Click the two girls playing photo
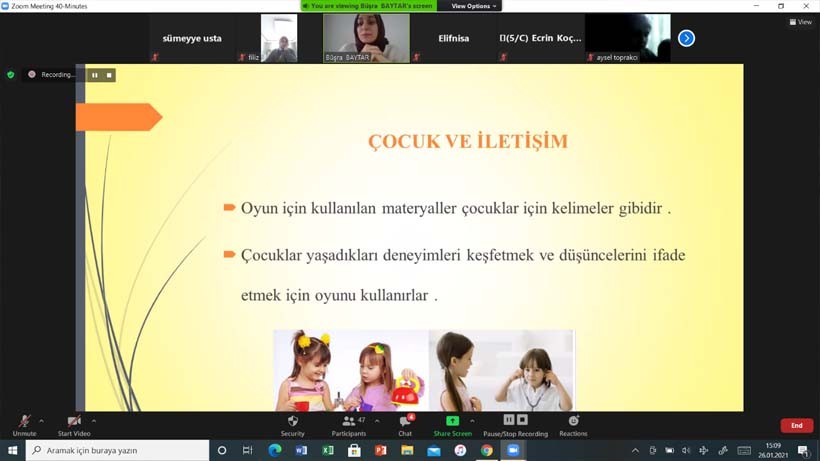820x461 pixels. tap(351, 370)
